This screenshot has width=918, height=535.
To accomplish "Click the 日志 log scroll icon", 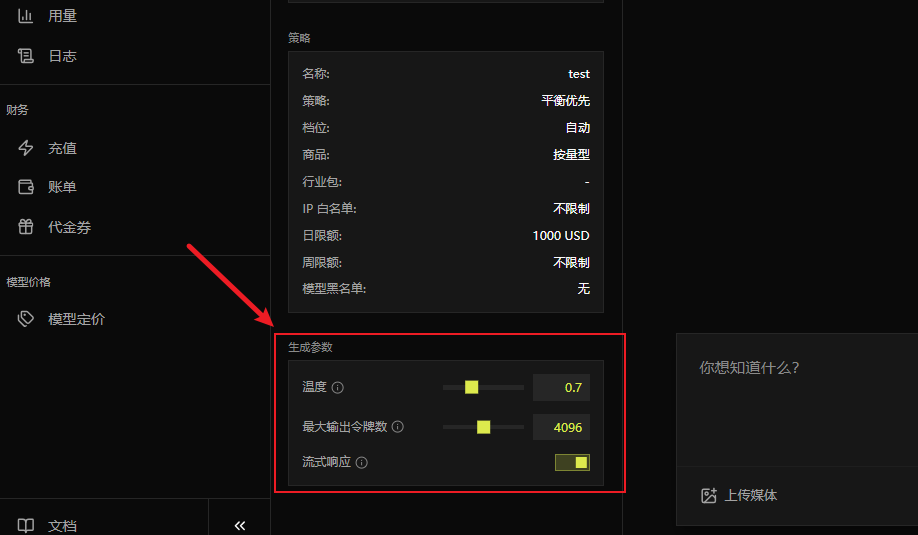I will click(25, 56).
